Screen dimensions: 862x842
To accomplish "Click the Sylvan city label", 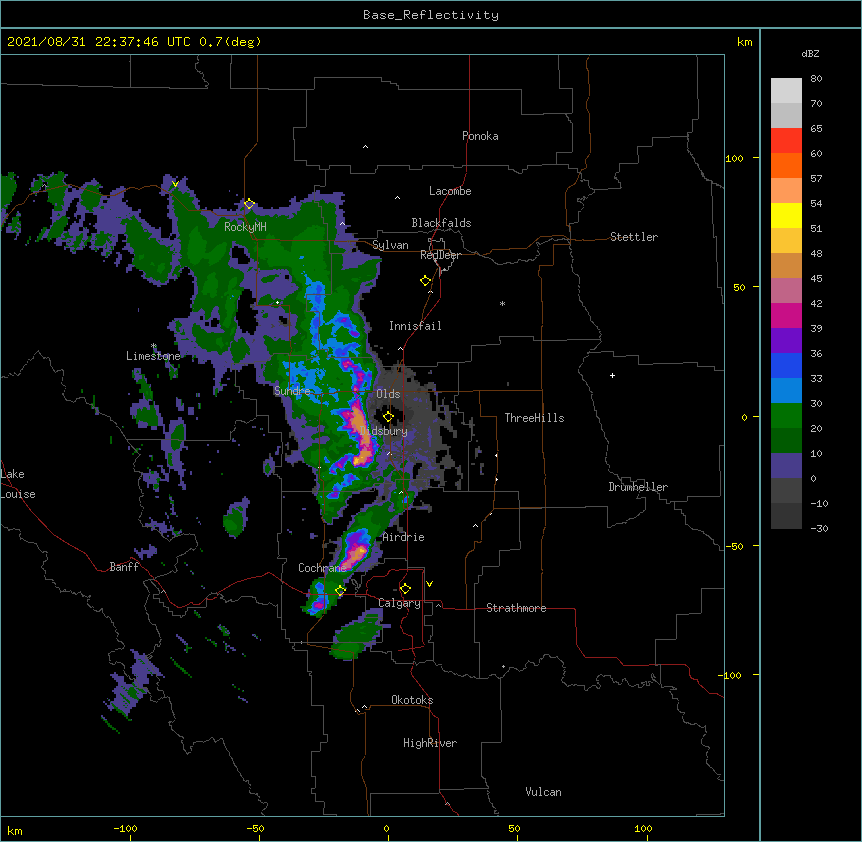I will point(390,245).
